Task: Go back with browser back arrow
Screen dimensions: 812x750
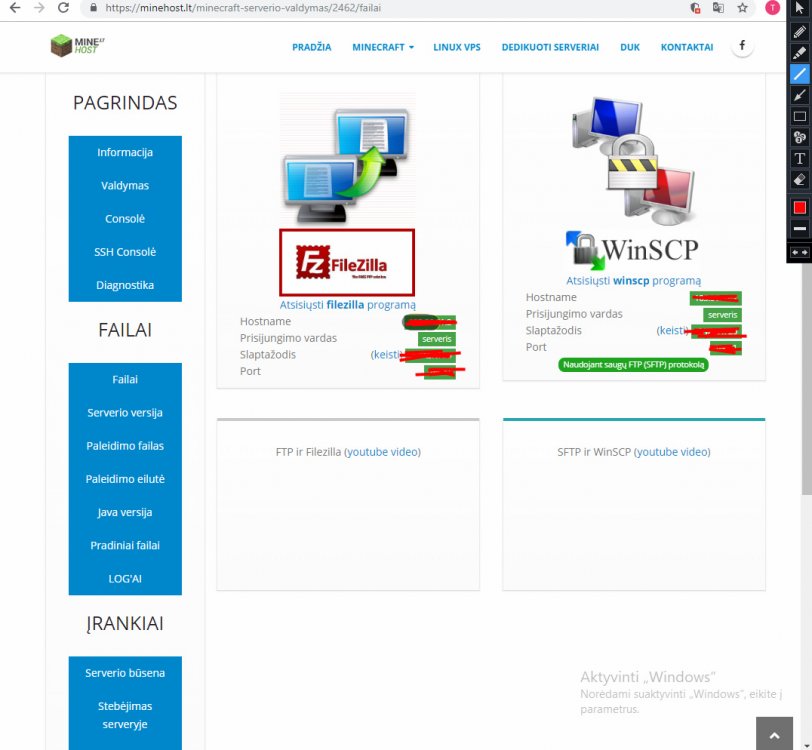Action: 15,8
